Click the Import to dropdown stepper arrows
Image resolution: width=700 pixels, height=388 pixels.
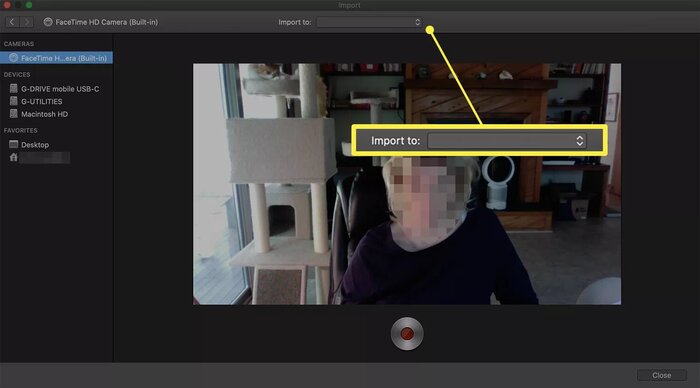pyautogui.click(x=417, y=22)
